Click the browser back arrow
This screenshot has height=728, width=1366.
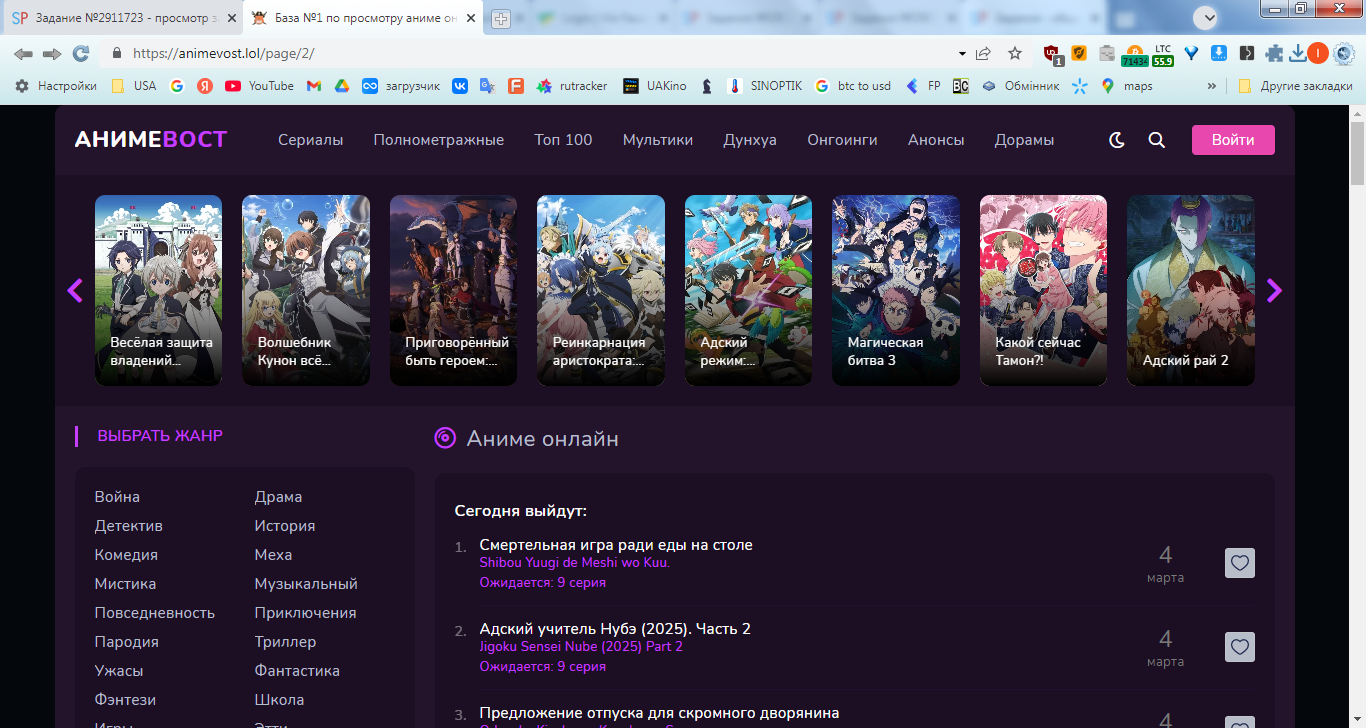pos(23,53)
